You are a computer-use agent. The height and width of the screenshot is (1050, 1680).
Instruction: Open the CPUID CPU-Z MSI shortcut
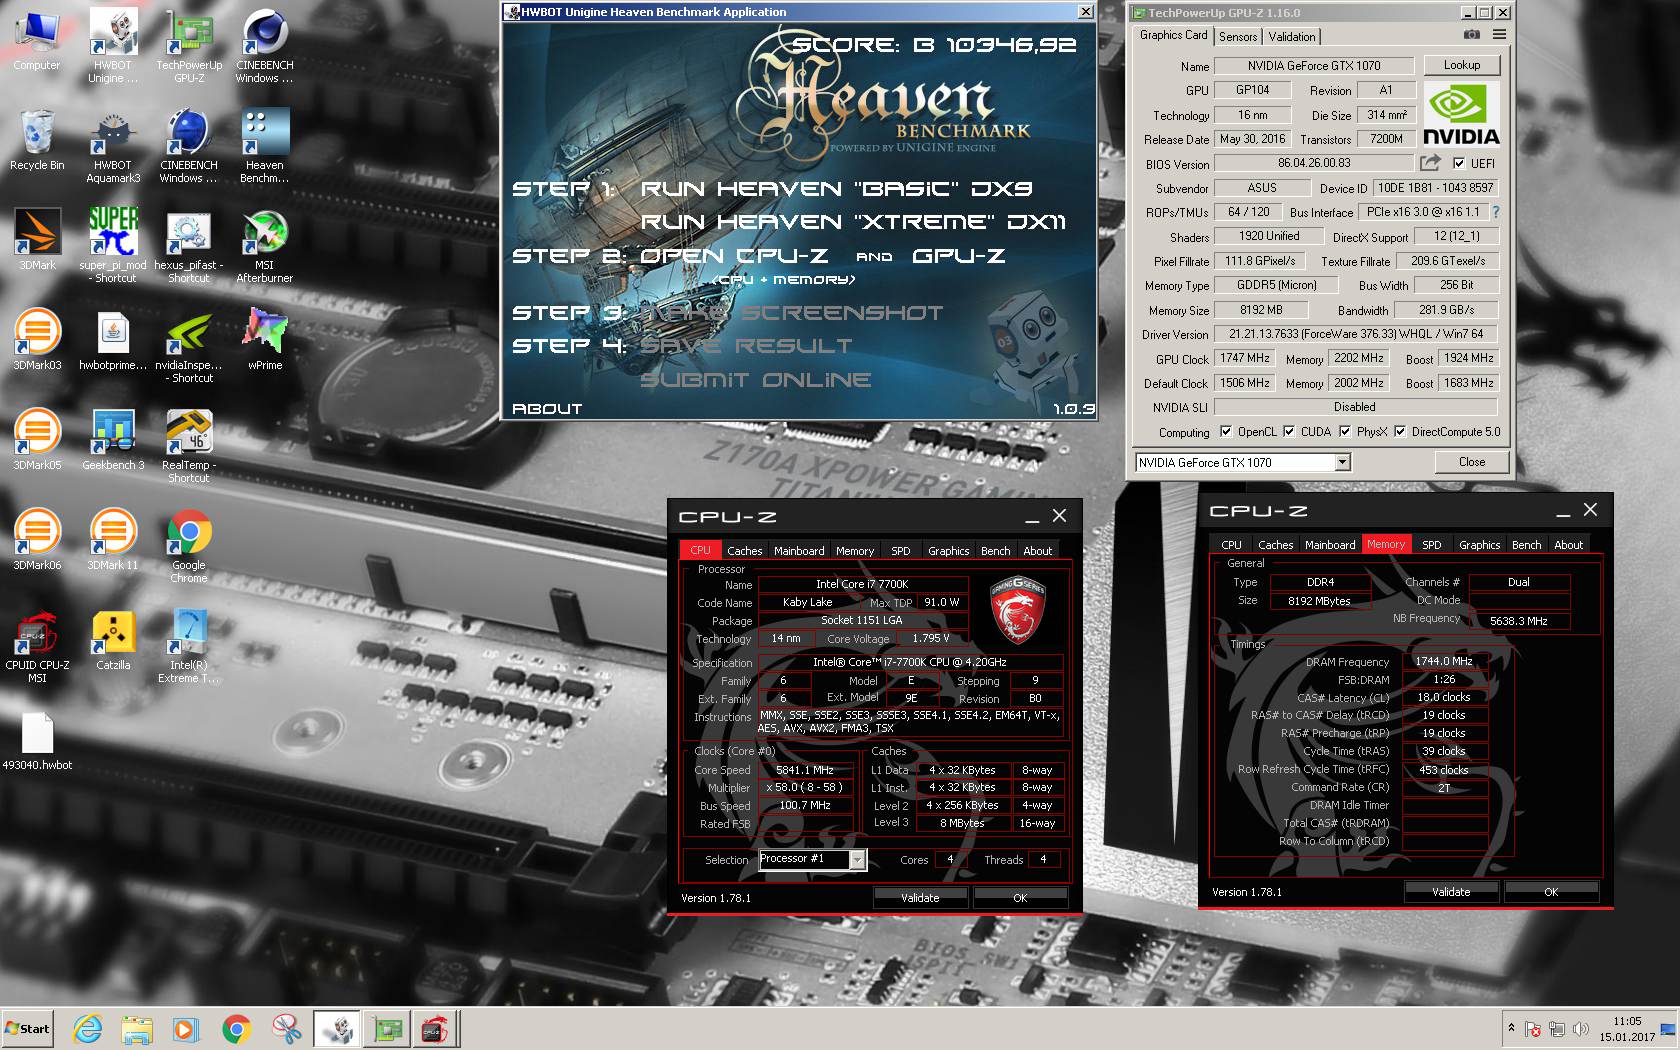tap(37, 645)
